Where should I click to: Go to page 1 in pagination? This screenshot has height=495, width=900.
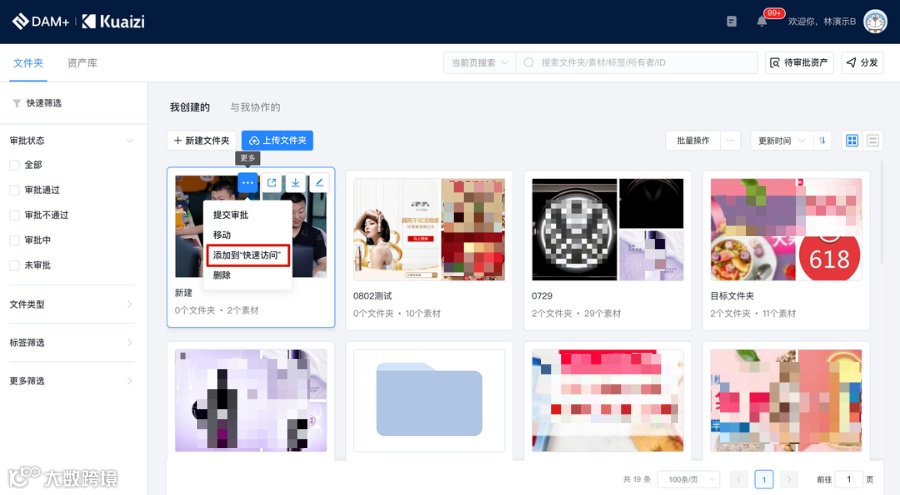(764, 479)
